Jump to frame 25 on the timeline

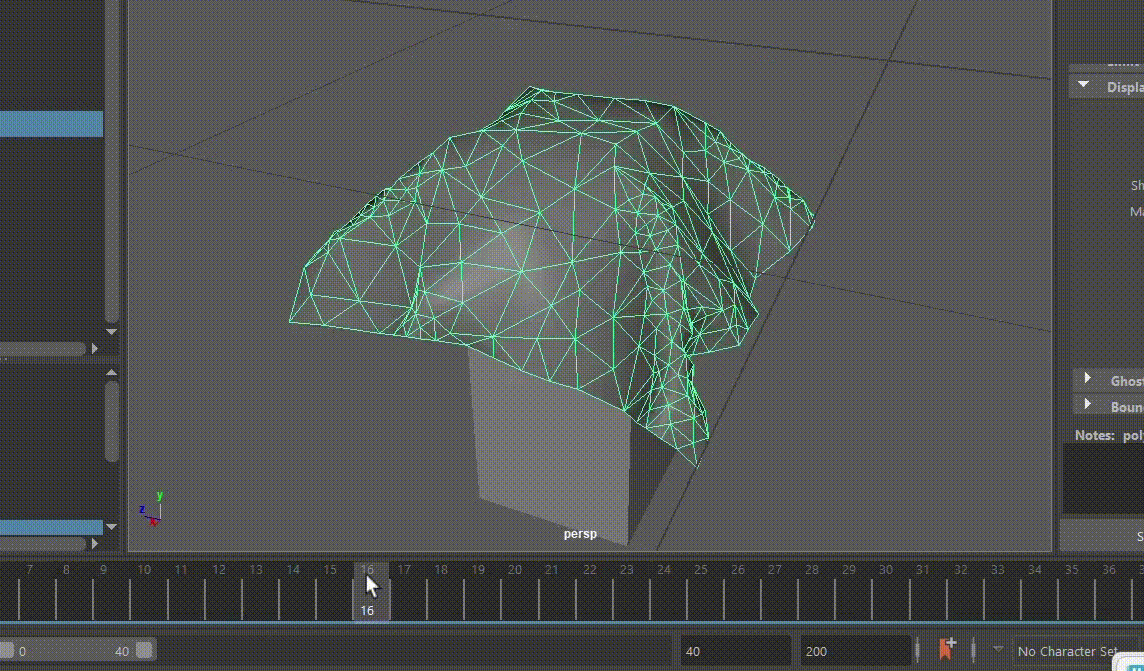click(x=701, y=590)
